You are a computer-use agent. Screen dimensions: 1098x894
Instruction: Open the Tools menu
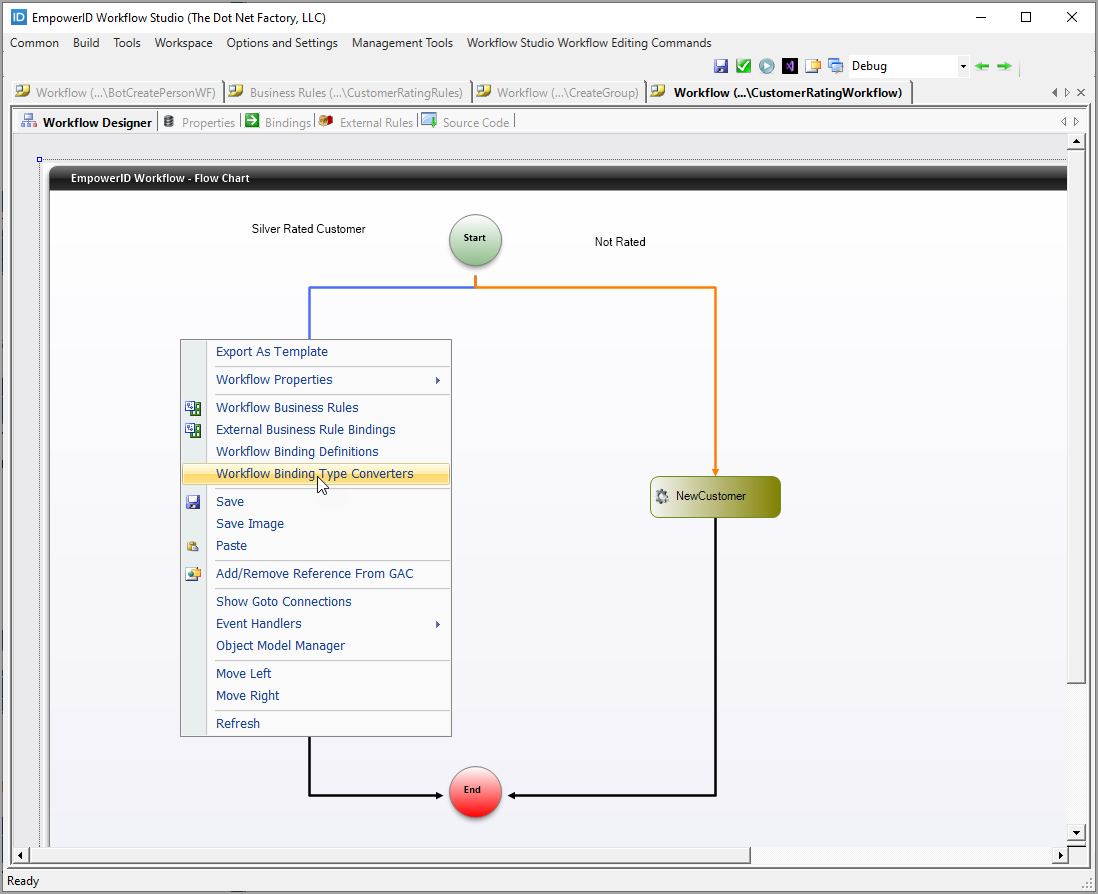click(127, 43)
